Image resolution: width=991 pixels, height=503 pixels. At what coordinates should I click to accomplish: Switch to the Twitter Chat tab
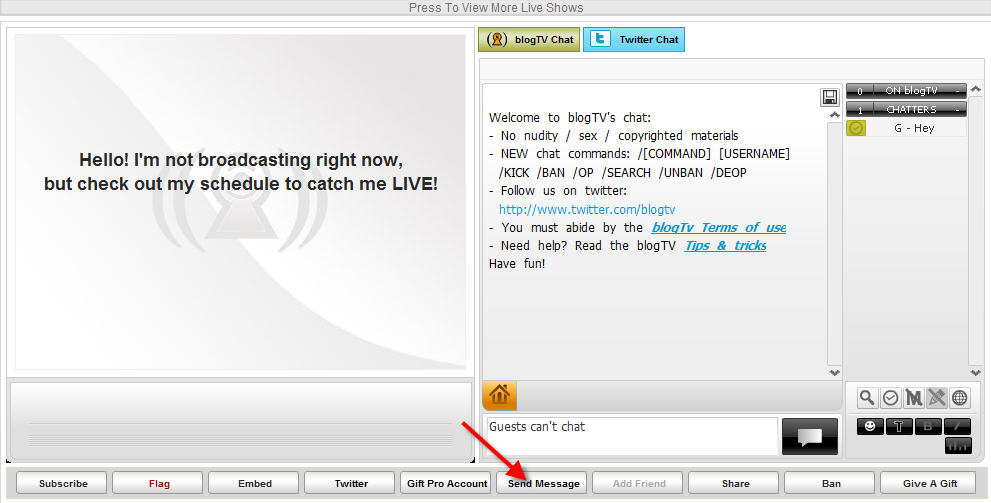(x=634, y=40)
